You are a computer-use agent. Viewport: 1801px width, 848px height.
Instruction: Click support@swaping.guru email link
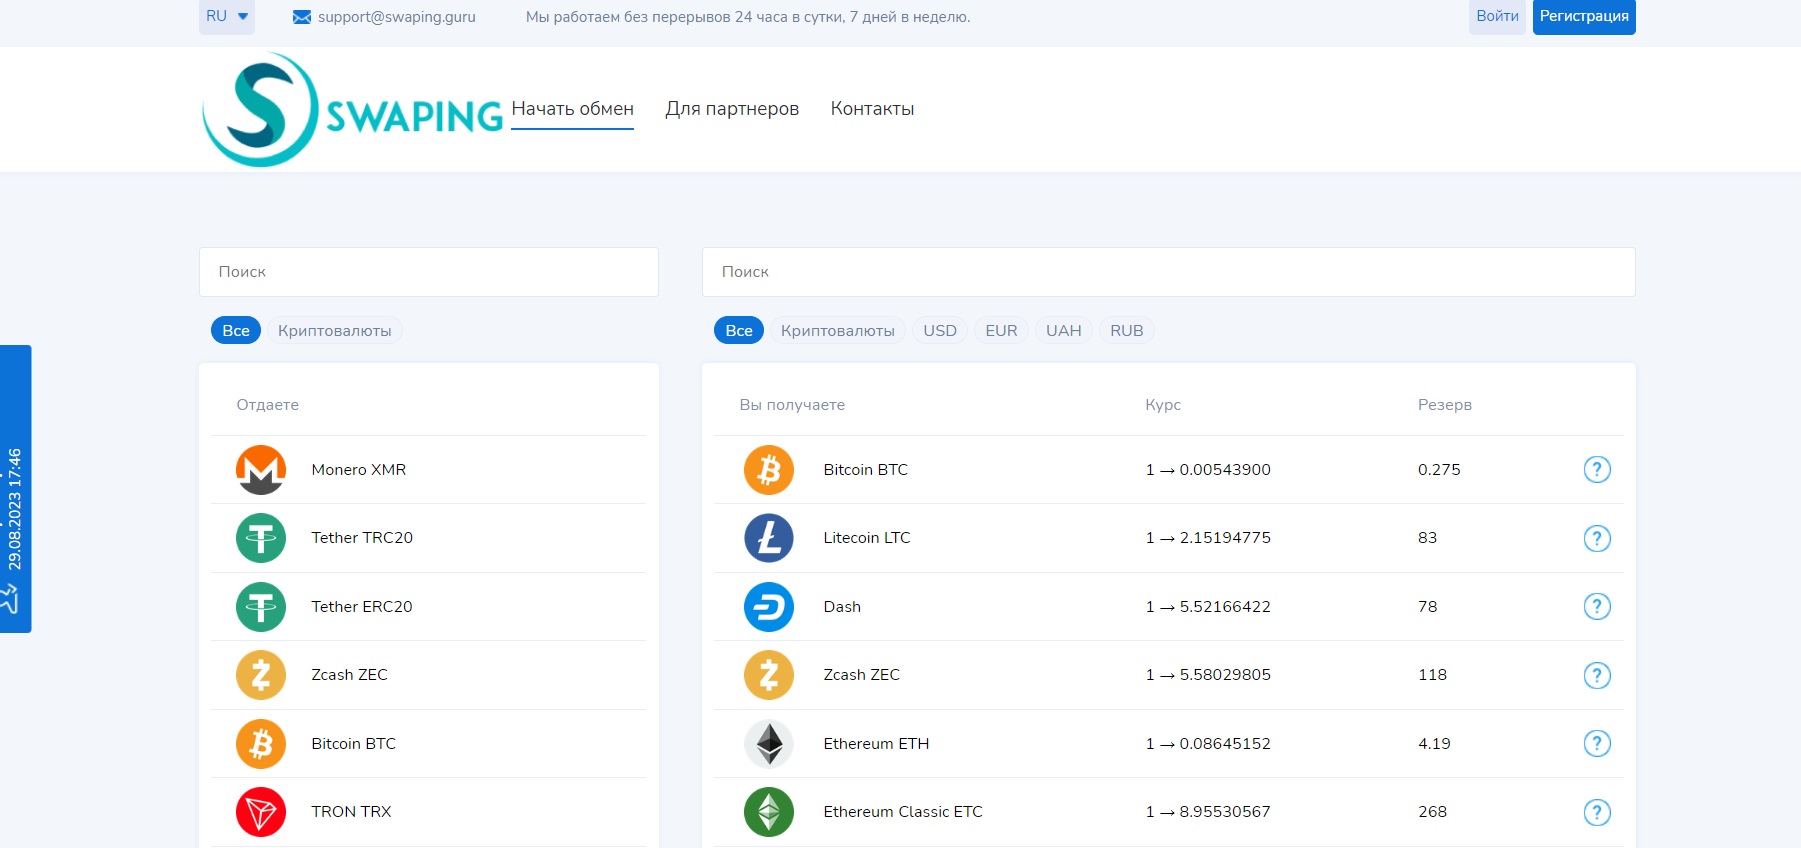397,17
